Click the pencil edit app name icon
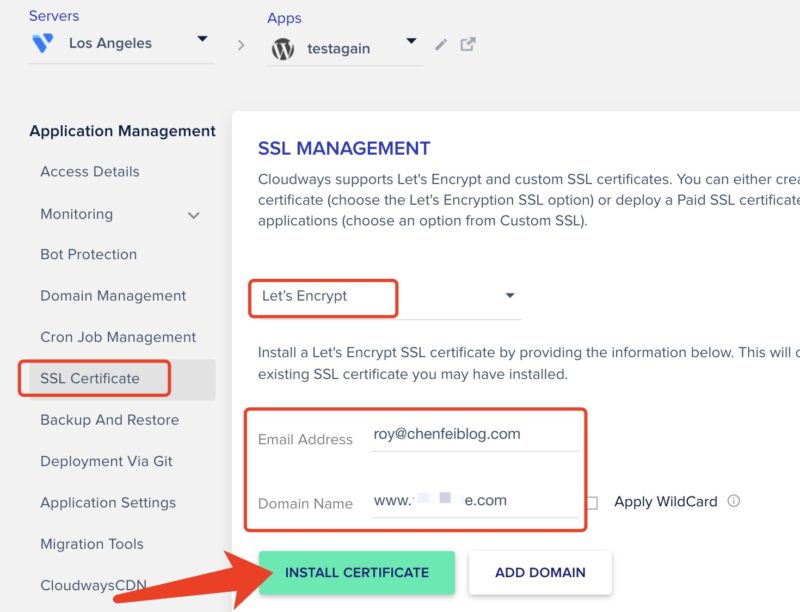800x612 pixels. click(x=441, y=45)
